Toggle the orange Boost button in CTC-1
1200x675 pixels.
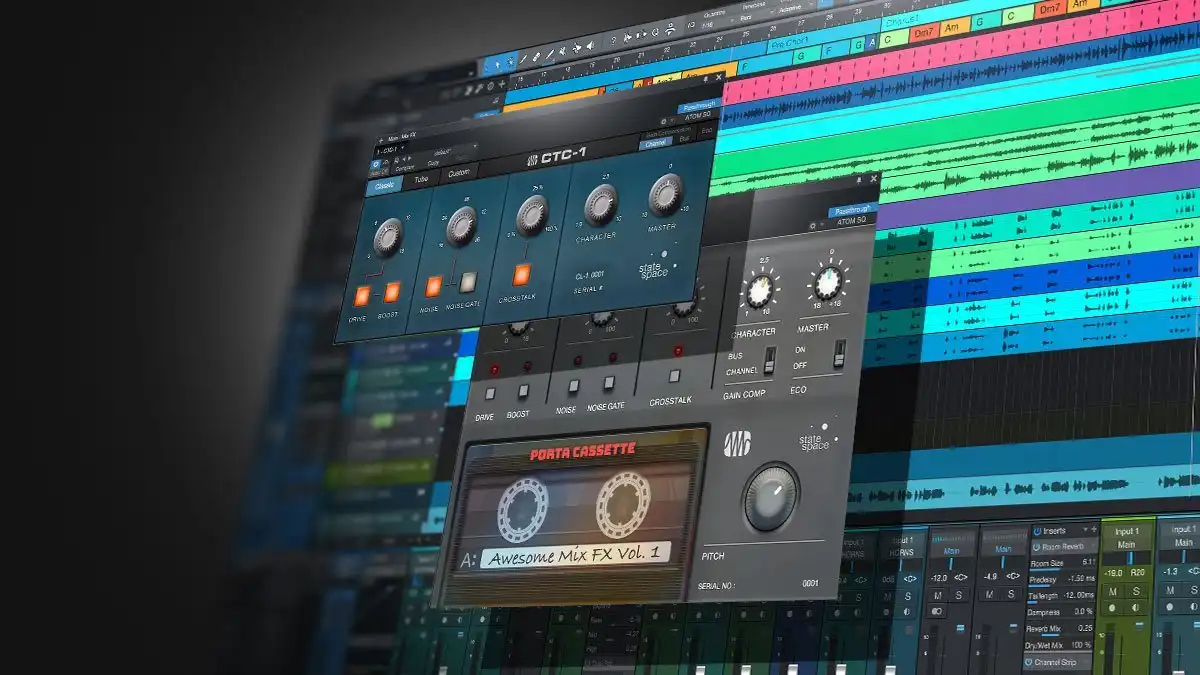[x=391, y=292]
